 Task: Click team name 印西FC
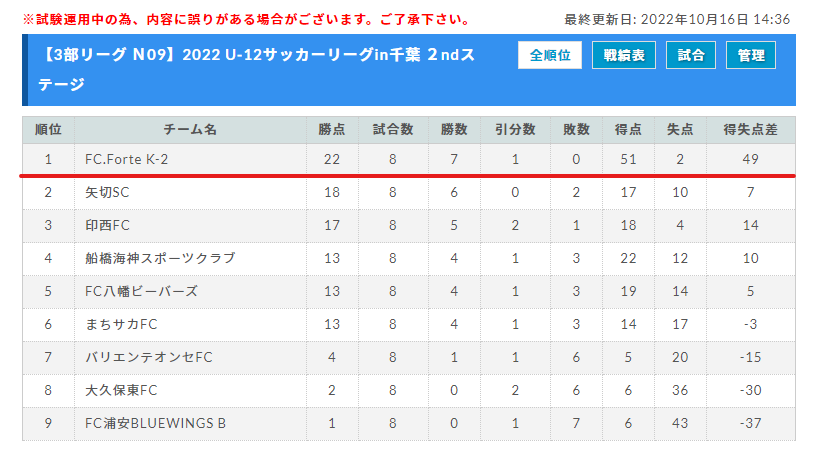(x=107, y=226)
